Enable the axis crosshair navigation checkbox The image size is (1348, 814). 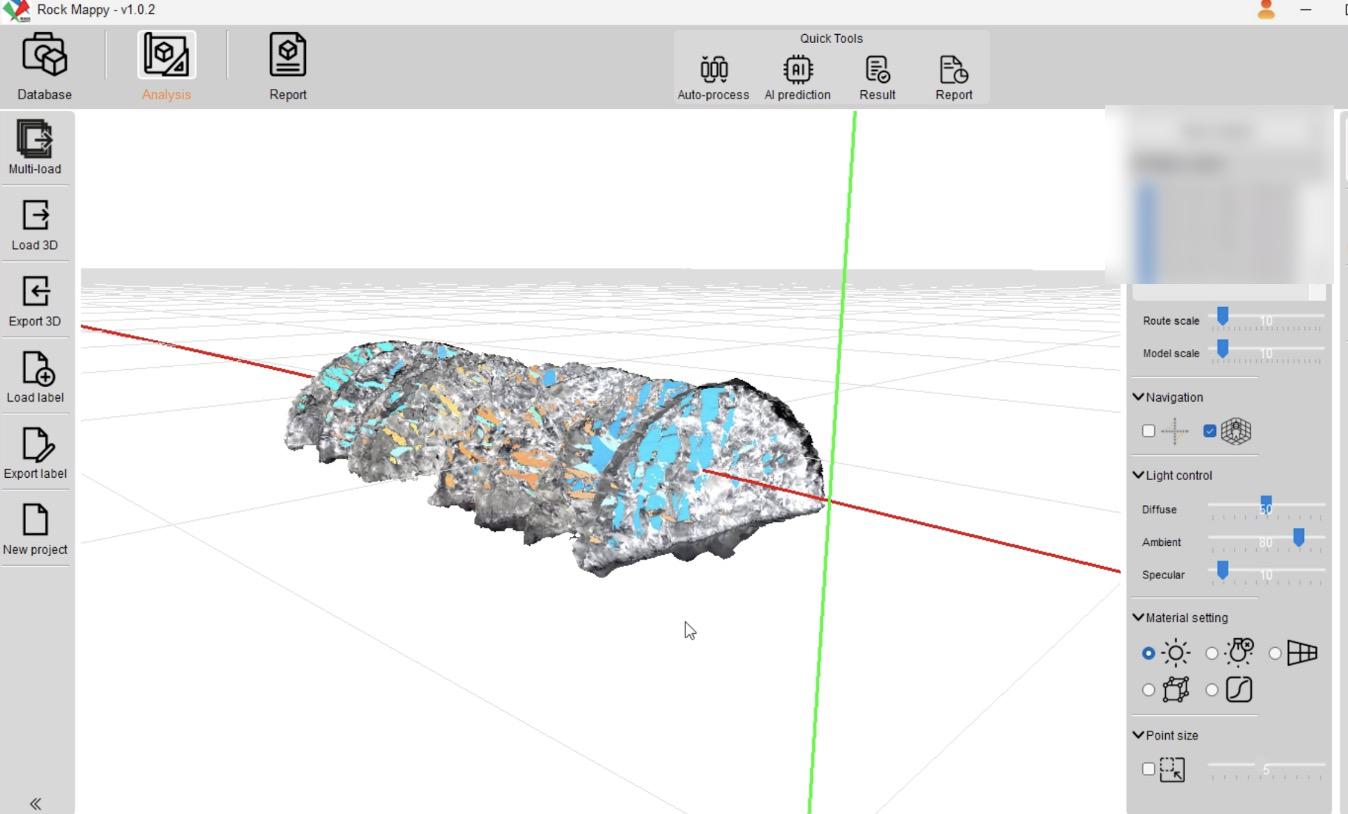(x=1148, y=431)
